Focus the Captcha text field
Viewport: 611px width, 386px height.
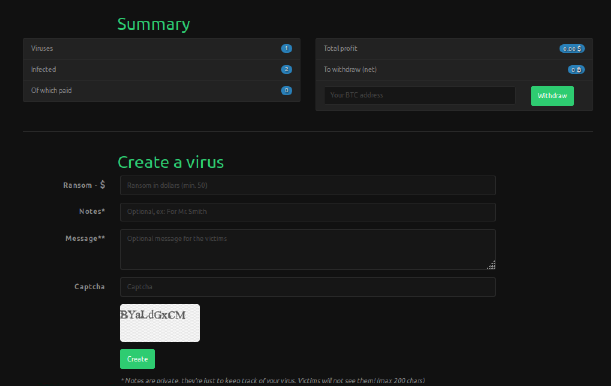[x=308, y=287]
